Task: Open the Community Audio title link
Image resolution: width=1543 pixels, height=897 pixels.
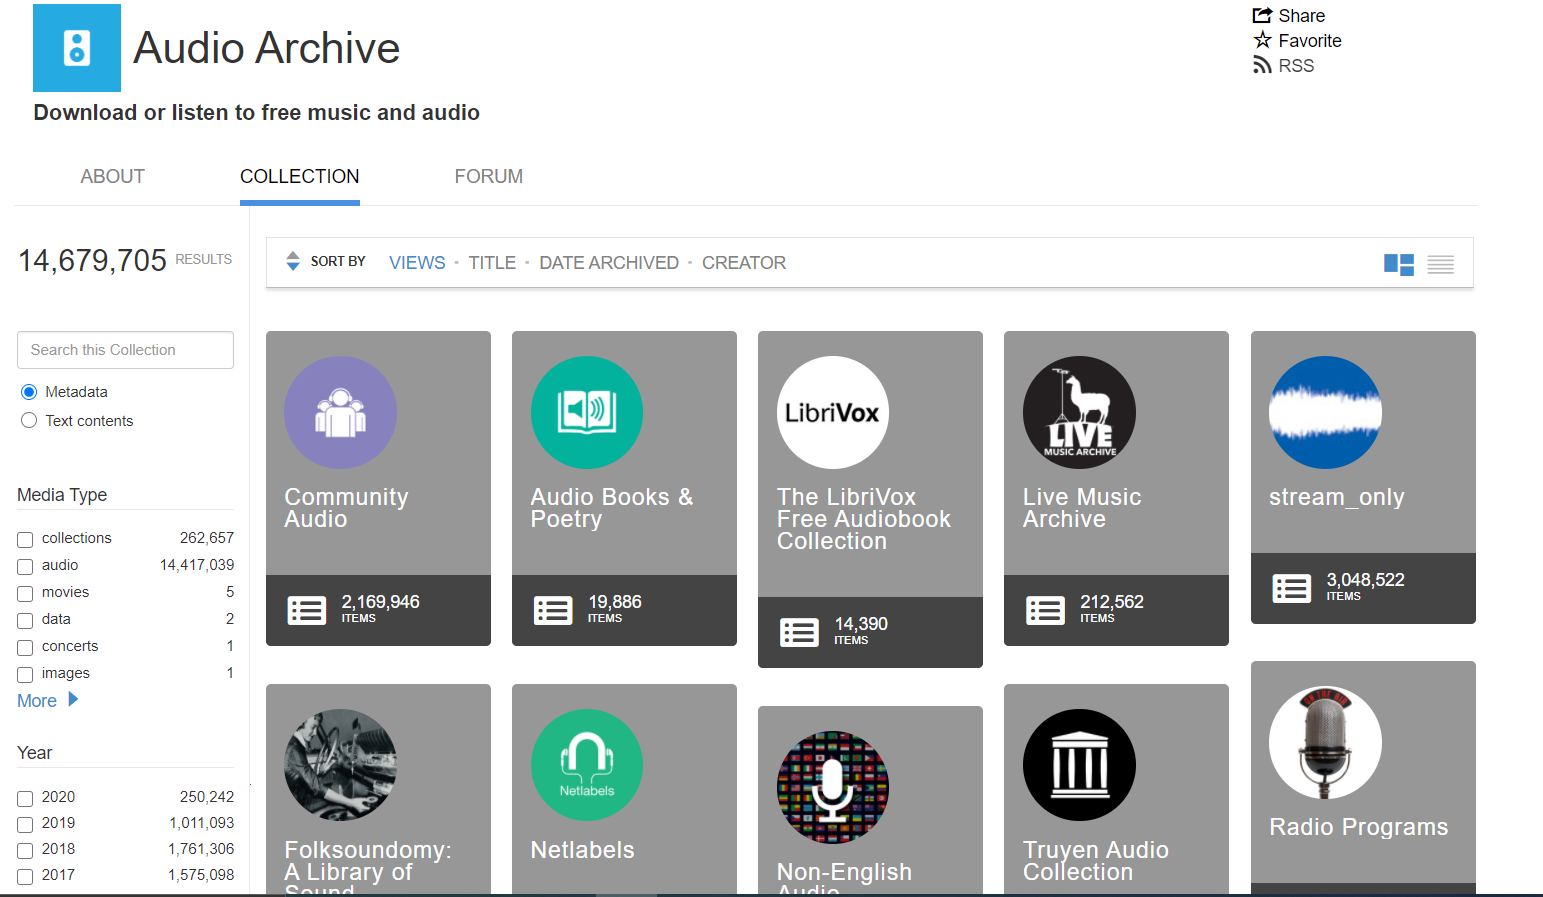Action: [x=346, y=508]
